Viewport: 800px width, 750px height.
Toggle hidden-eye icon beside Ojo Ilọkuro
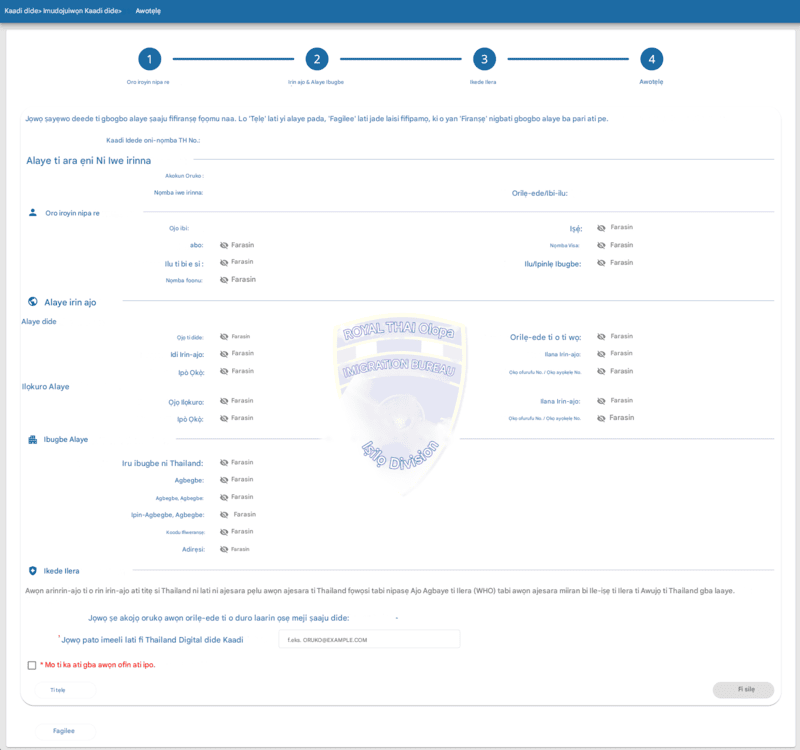point(223,401)
